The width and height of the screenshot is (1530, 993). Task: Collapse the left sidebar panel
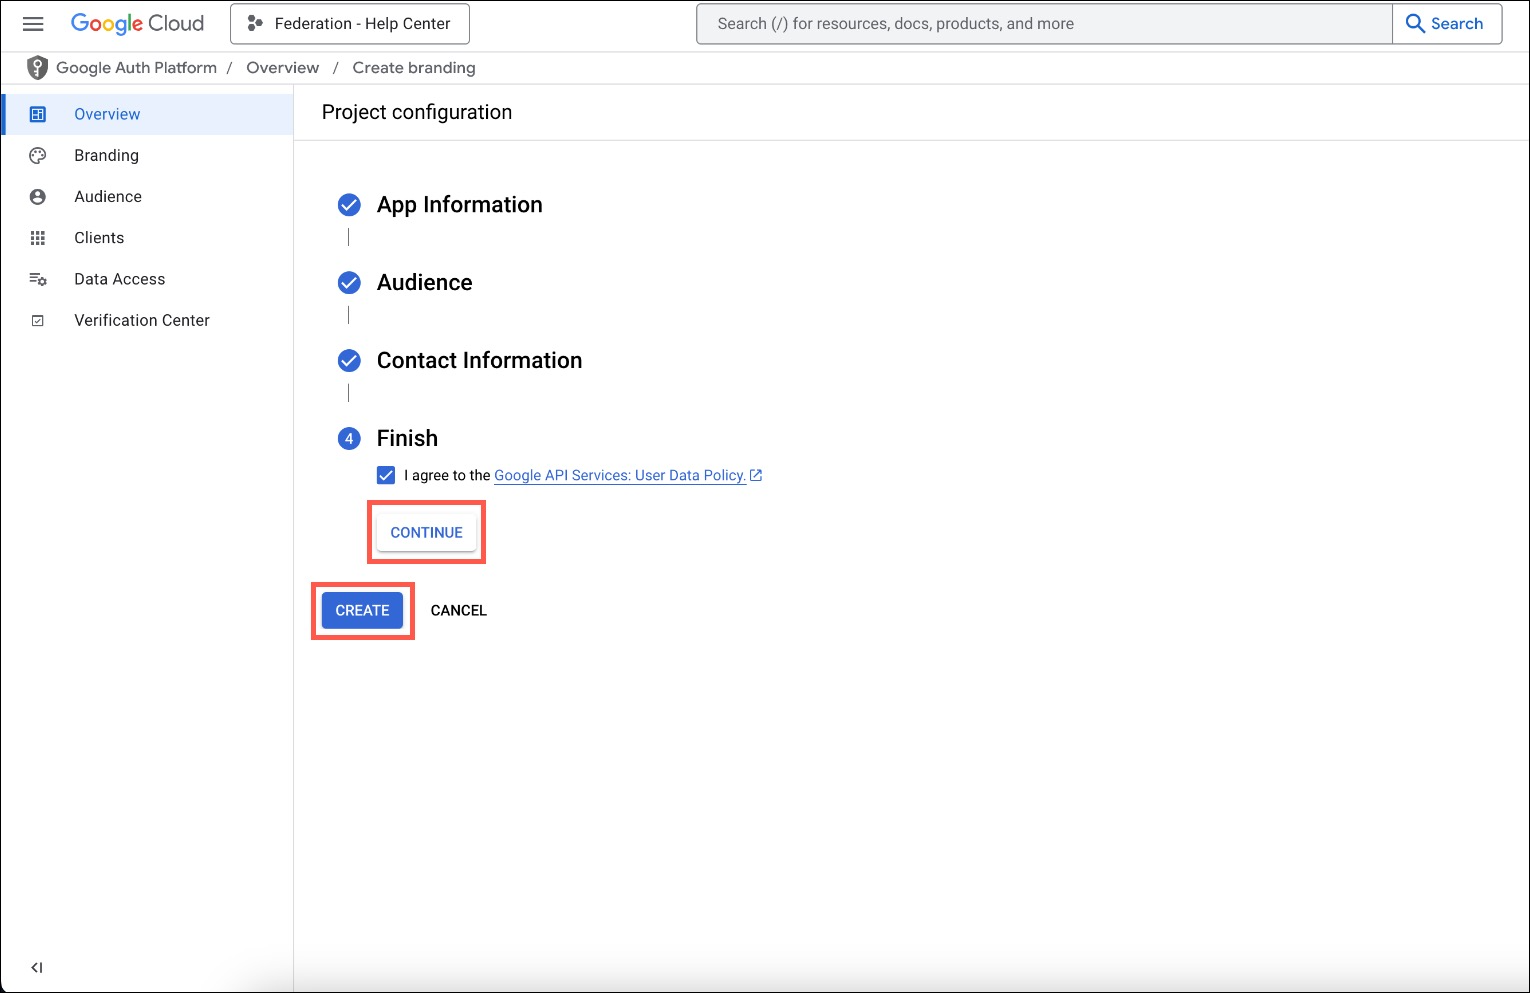coord(36,967)
